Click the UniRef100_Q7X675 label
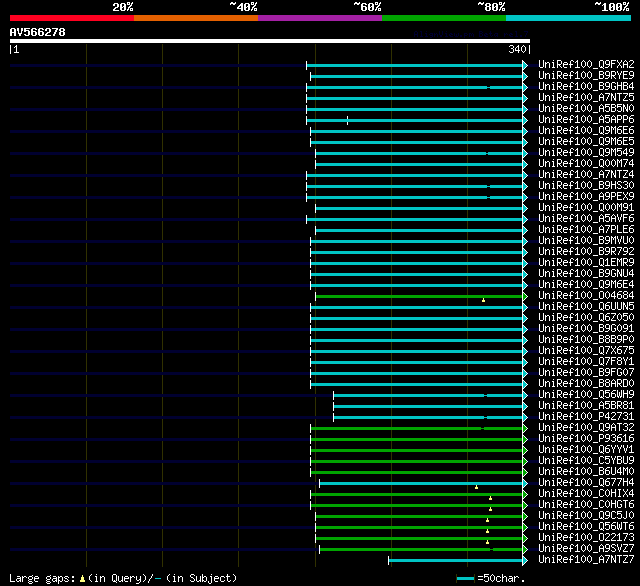 (x=586, y=351)
